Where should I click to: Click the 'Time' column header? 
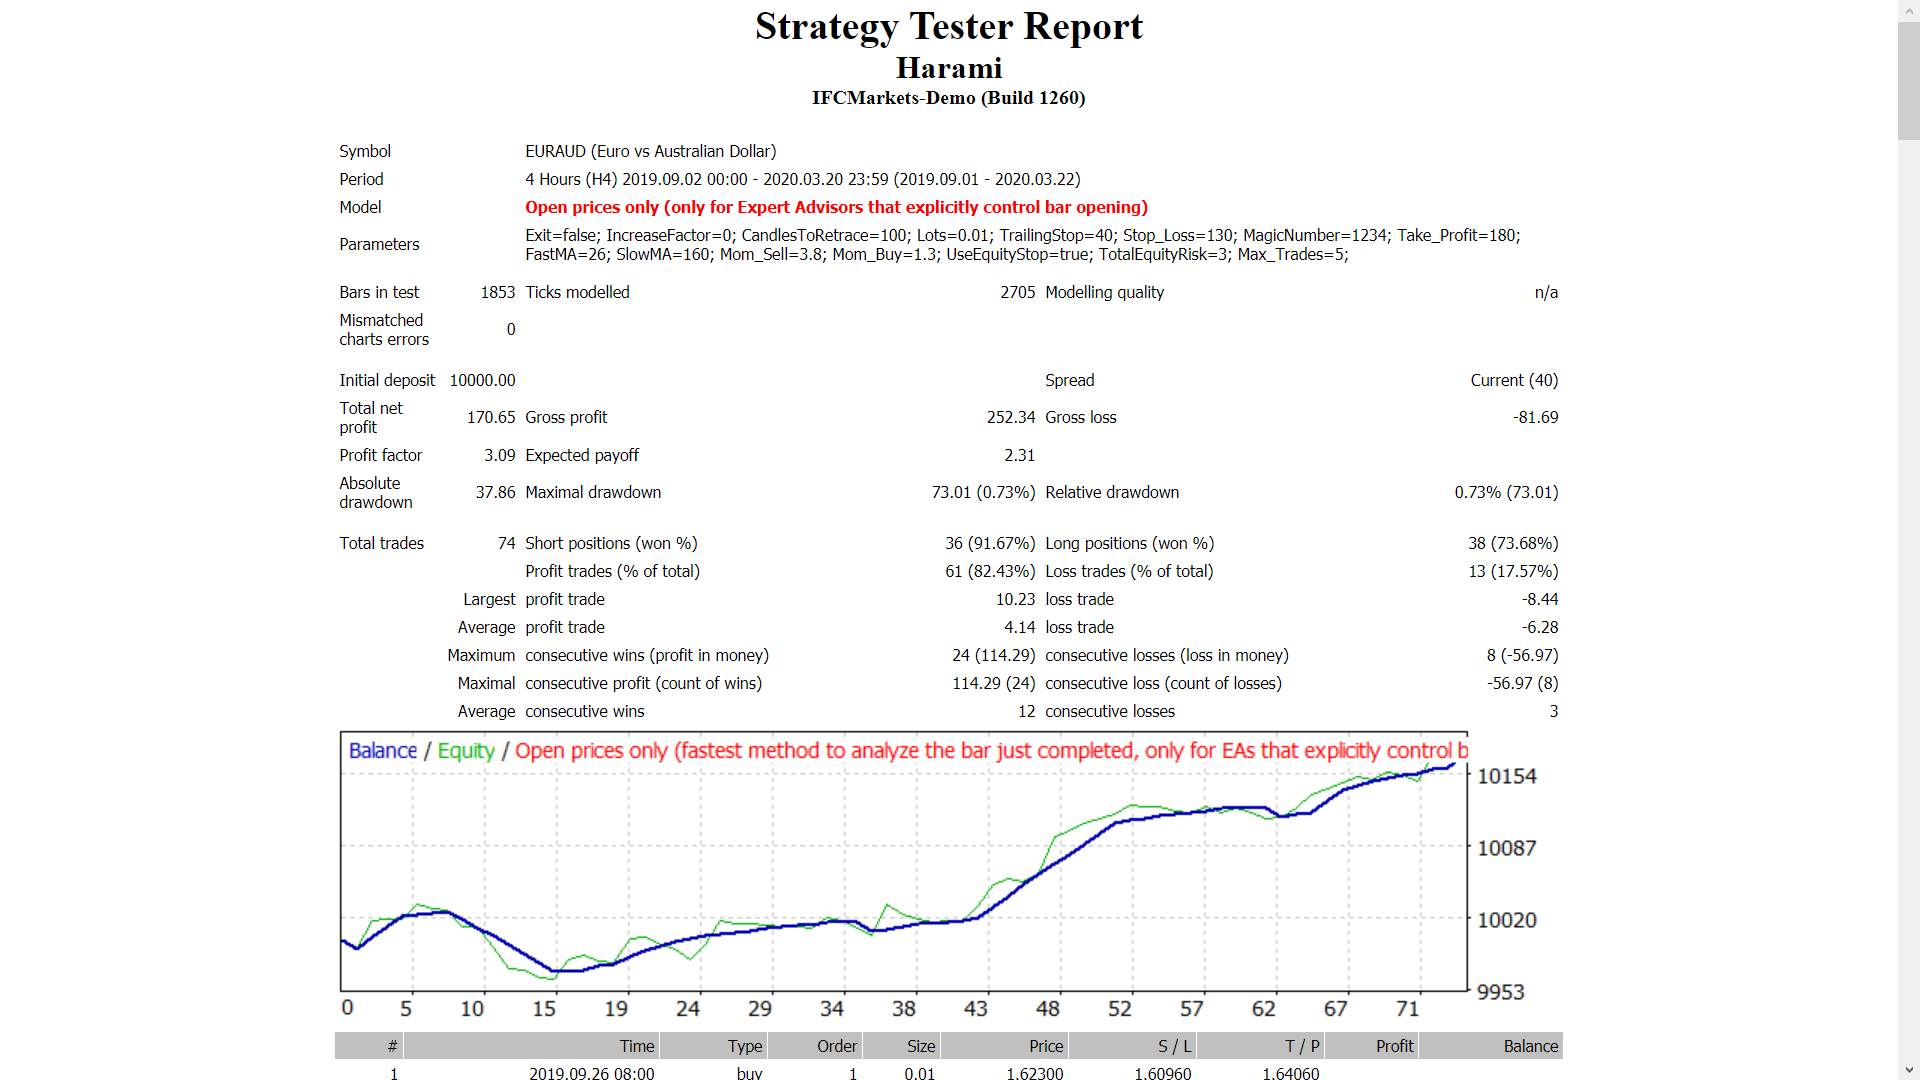(637, 1046)
